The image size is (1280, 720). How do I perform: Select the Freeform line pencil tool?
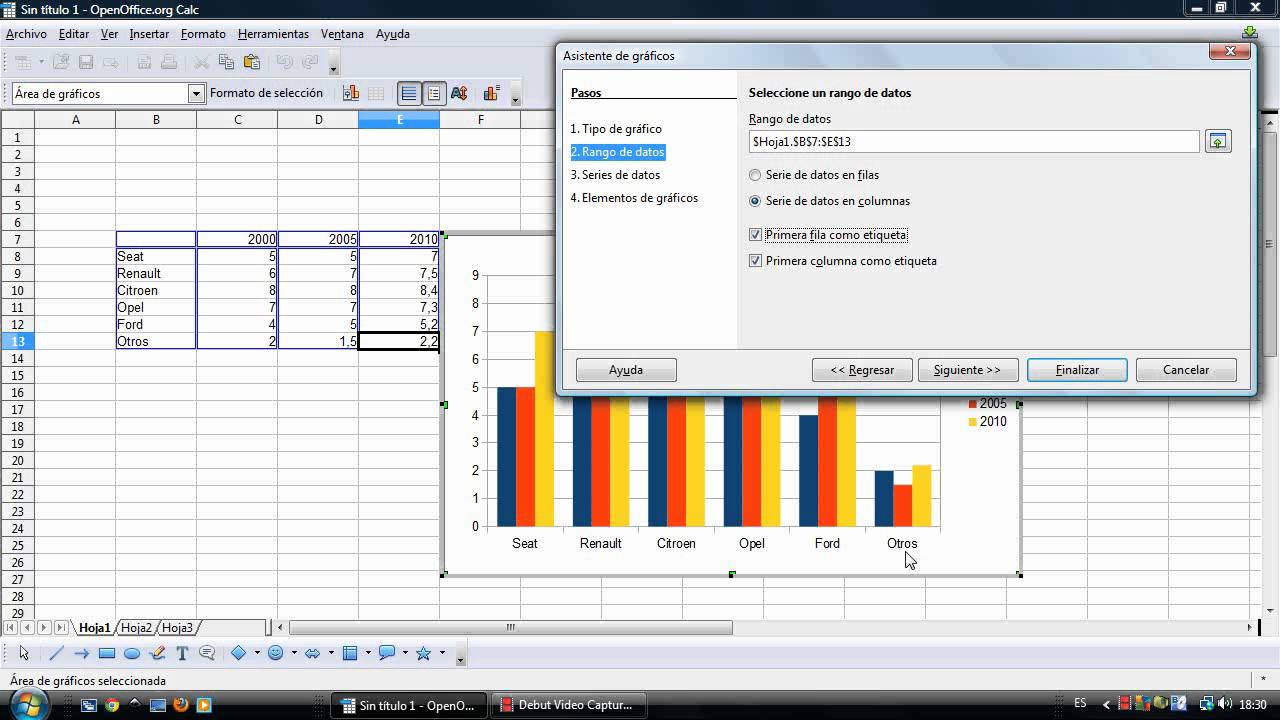157,653
